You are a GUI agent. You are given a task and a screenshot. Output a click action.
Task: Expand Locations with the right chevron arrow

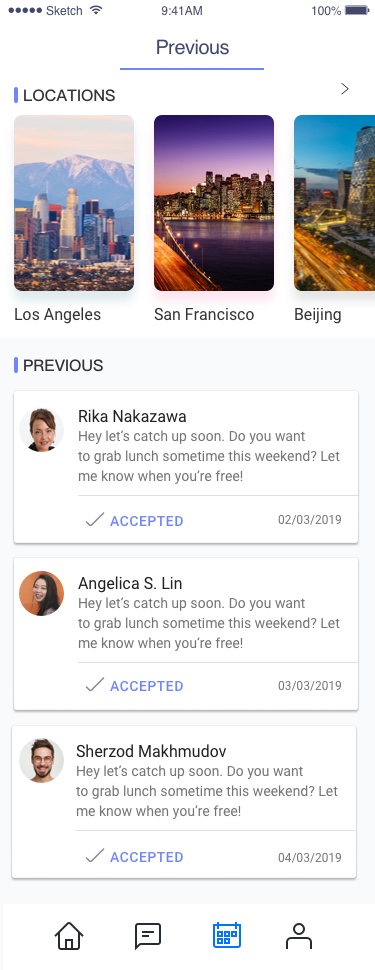[345, 89]
